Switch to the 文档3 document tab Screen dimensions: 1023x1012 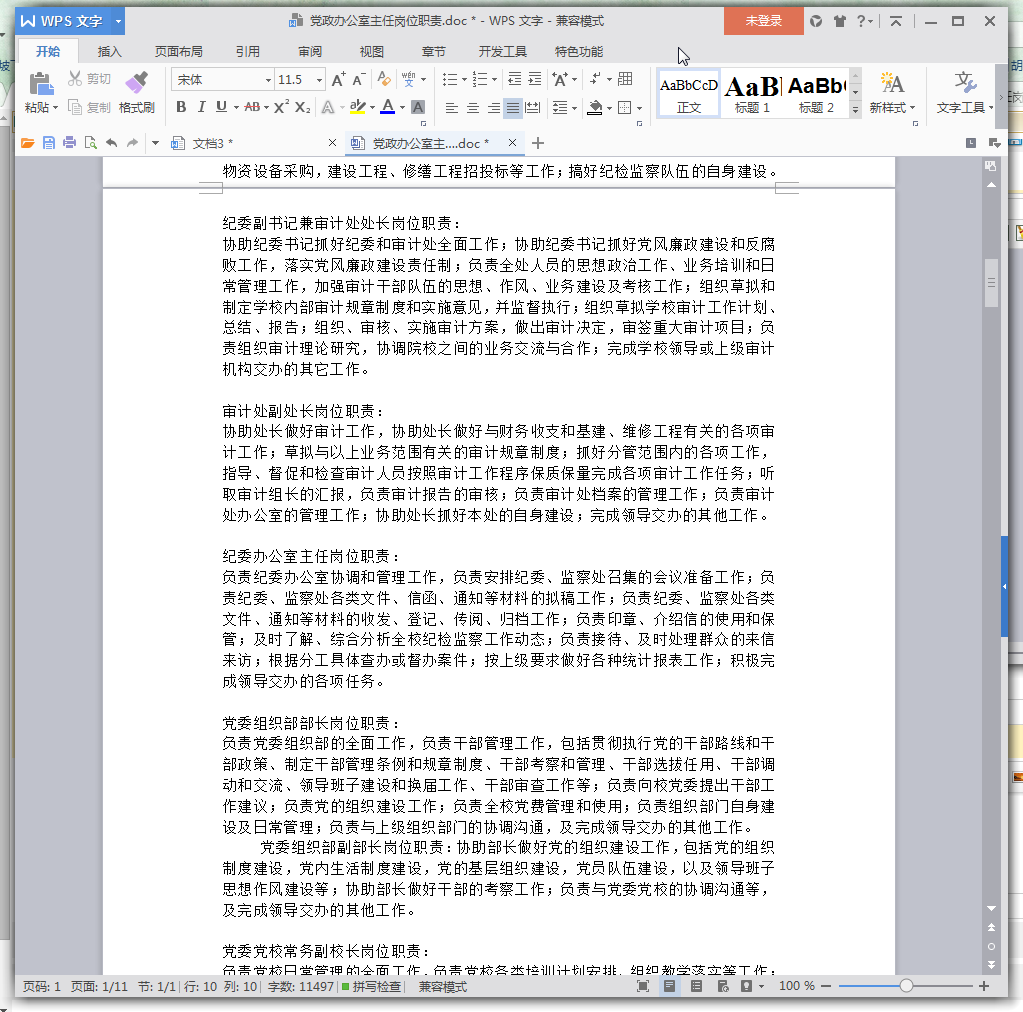click(x=212, y=144)
